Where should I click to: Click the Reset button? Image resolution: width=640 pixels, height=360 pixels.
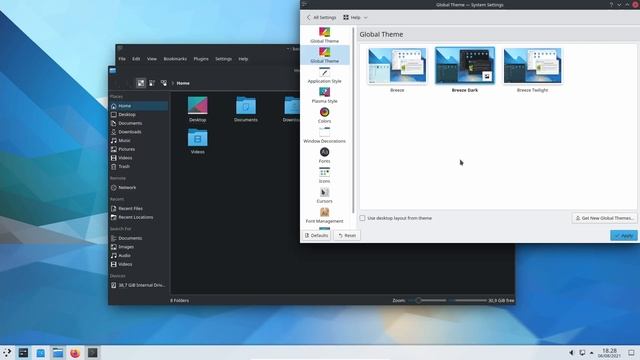pyautogui.click(x=347, y=236)
